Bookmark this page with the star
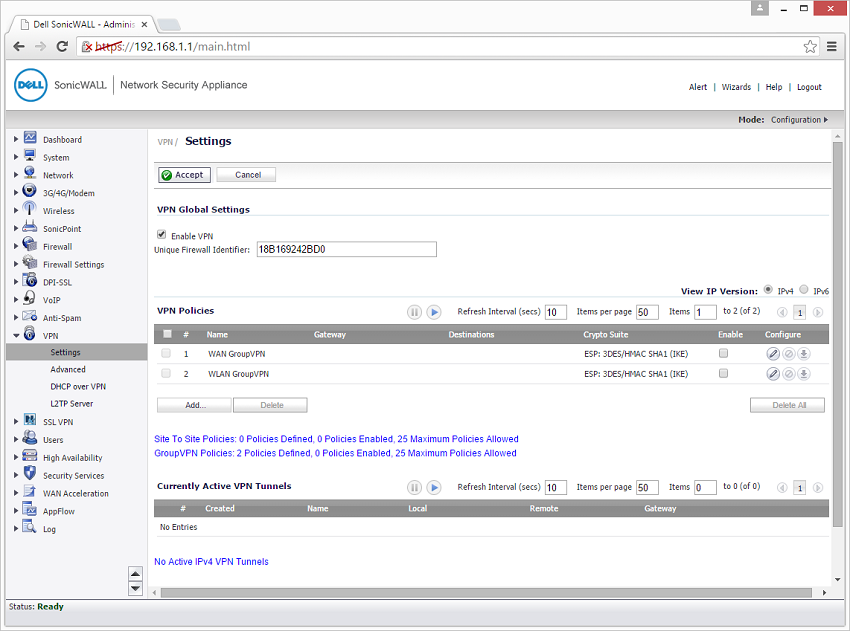 click(810, 47)
